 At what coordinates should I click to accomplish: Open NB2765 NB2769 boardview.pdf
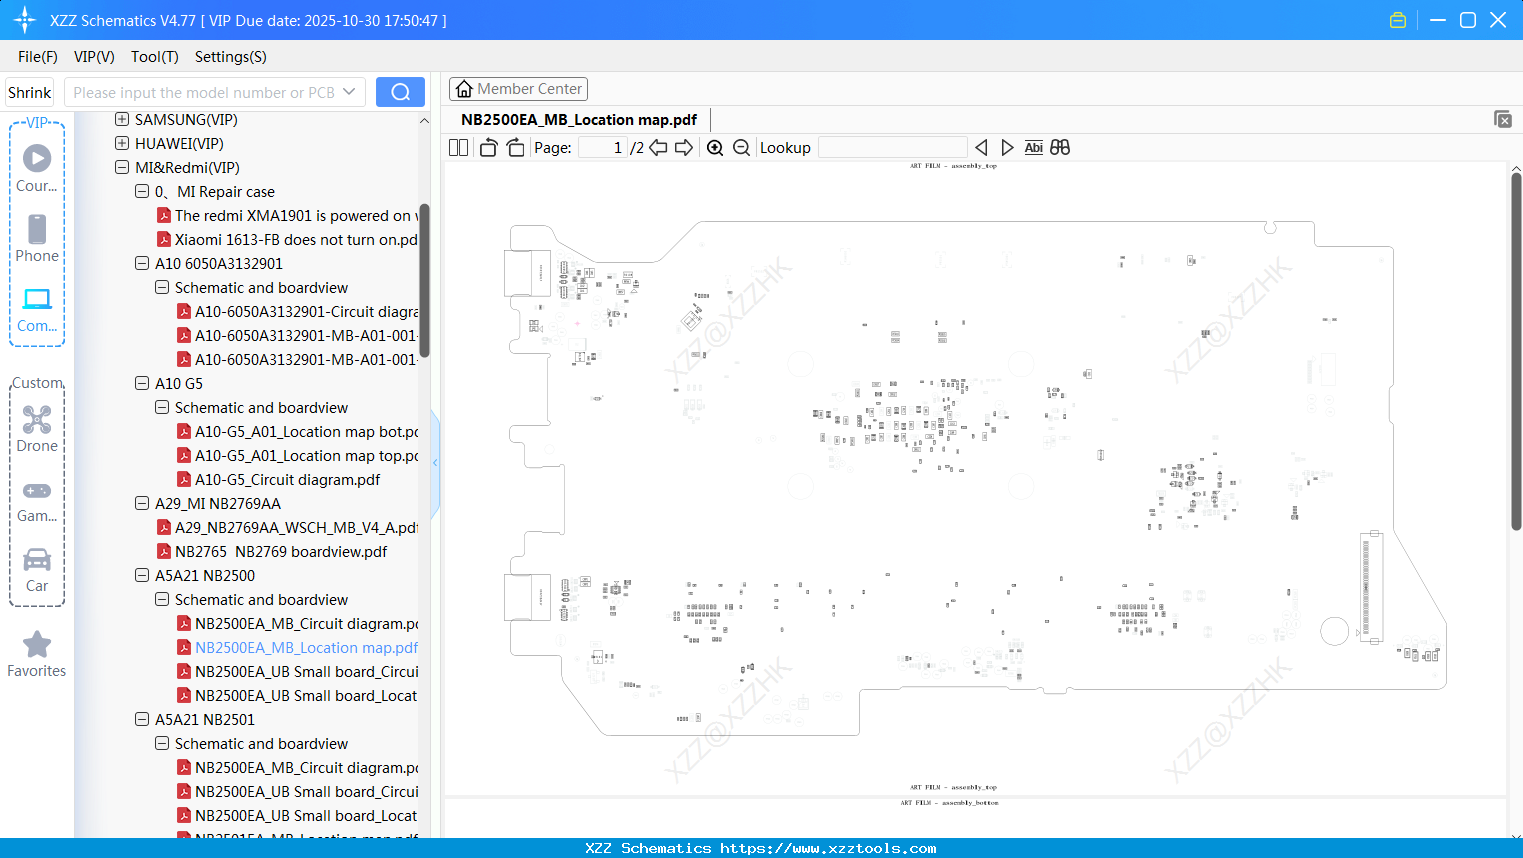click(272, 552)
